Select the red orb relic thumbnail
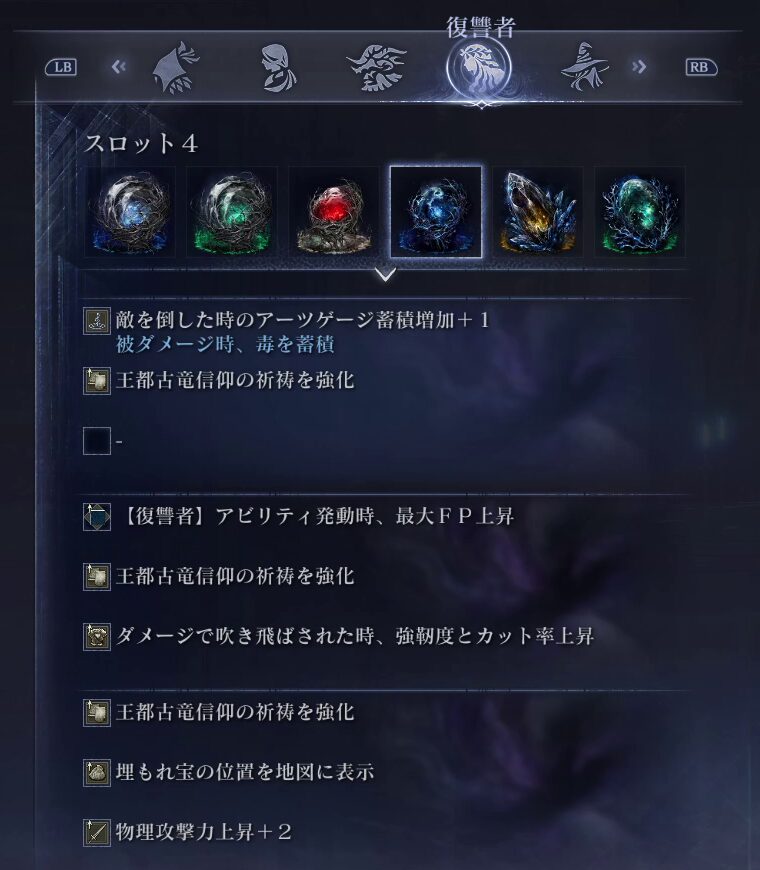 pyautogui.click(x=334, y=212)
